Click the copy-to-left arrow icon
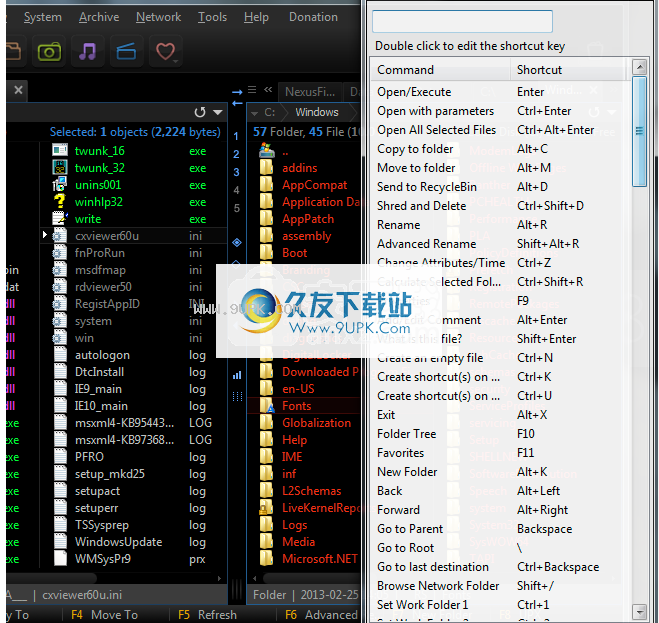The height and width of the screenshot is (623, 659). coord(237,103)
